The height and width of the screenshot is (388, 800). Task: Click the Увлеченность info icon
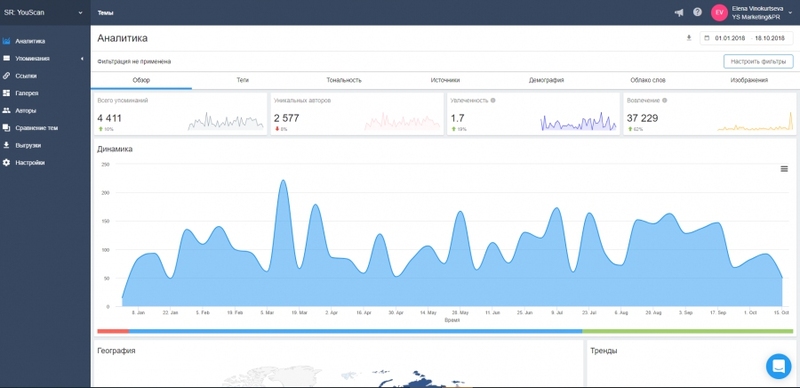coord(493,101)
